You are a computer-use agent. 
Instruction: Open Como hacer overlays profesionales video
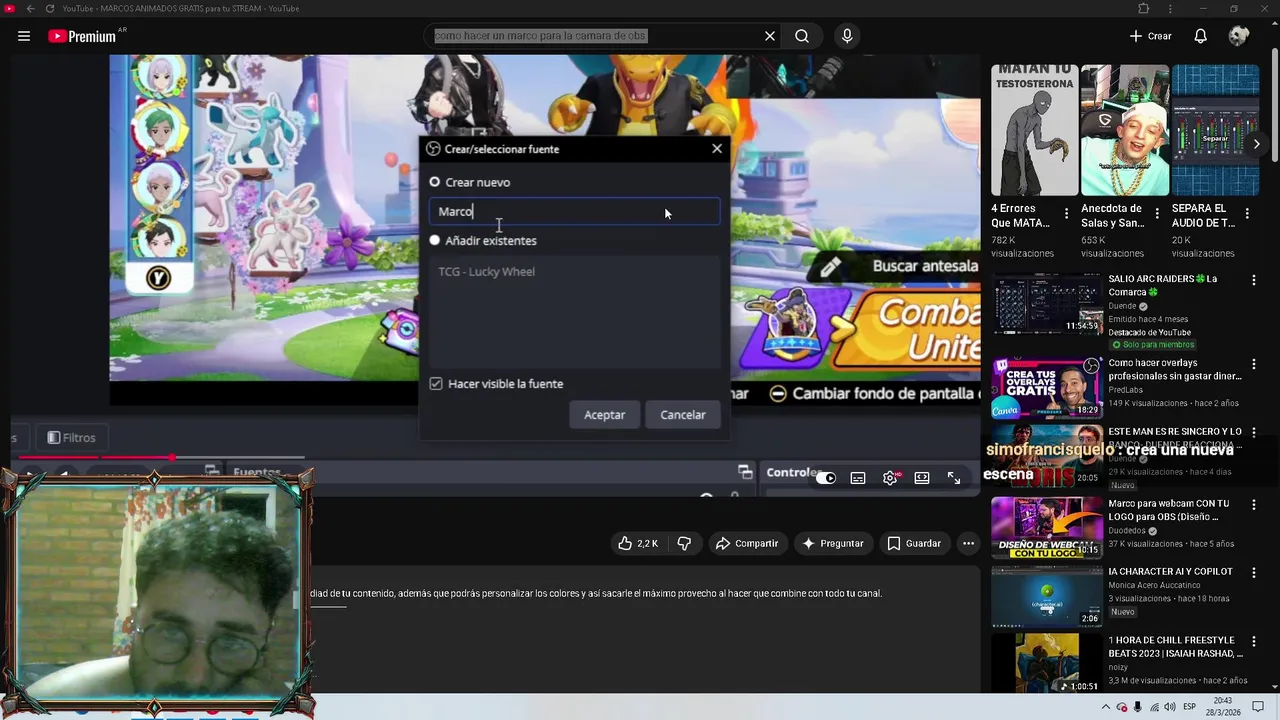[1175, 370]
